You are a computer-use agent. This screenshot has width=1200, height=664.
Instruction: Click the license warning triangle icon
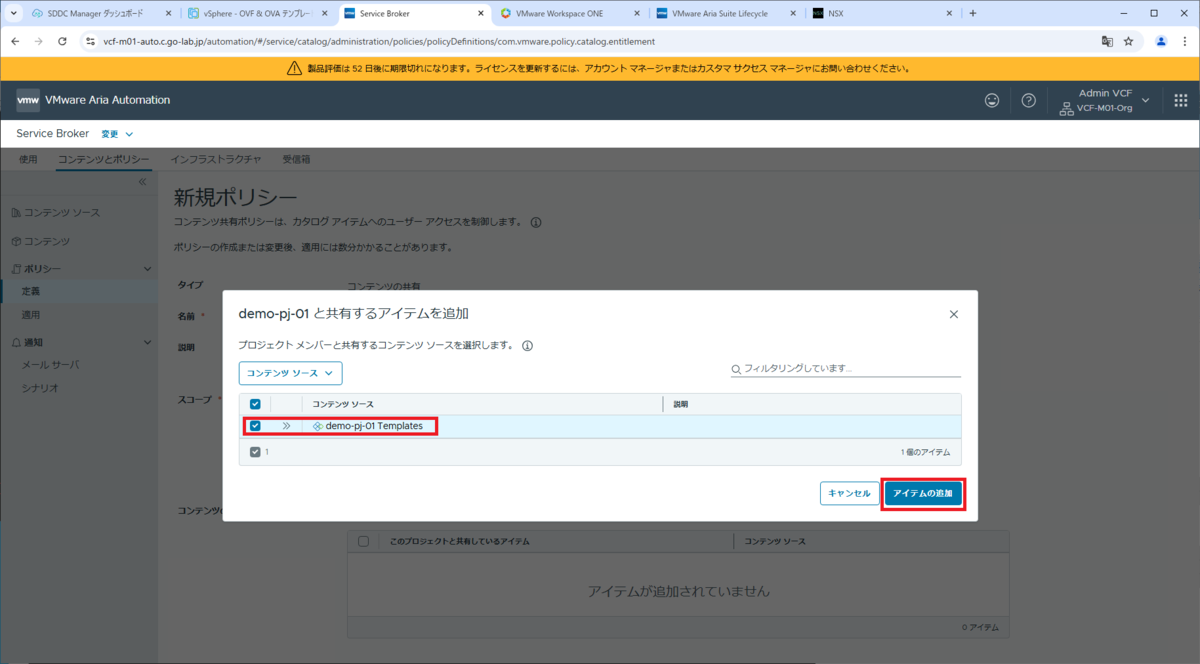(294, 68)
